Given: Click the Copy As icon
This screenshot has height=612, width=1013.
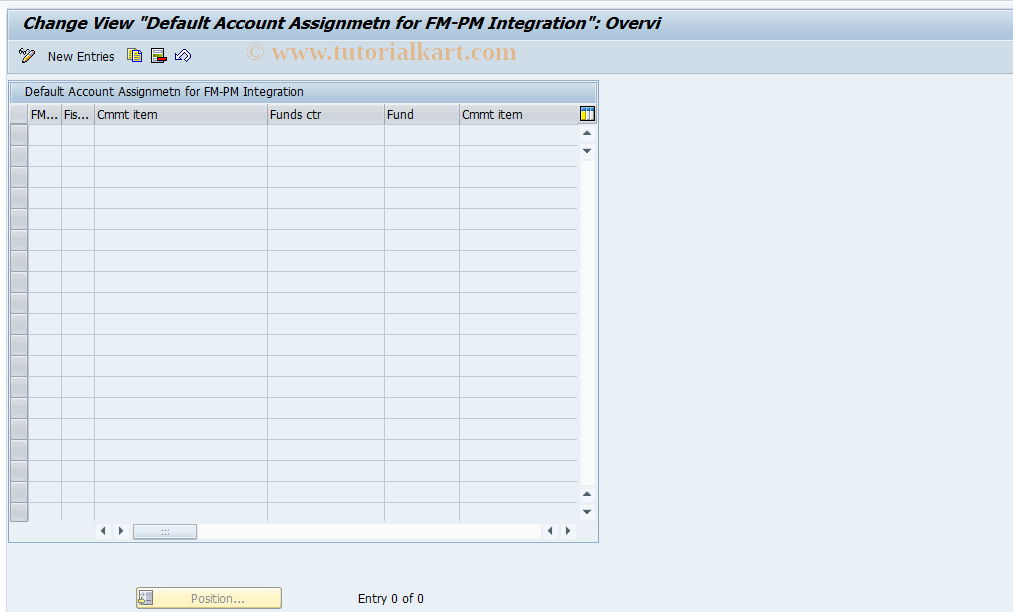Looking at the screenshot, I should (134, 56).
